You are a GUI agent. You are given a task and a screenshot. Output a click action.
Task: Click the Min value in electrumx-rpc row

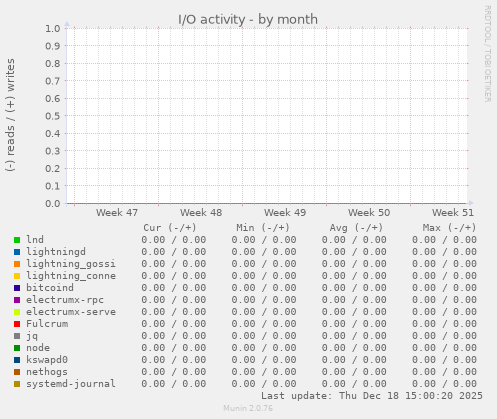click(264, 300)
